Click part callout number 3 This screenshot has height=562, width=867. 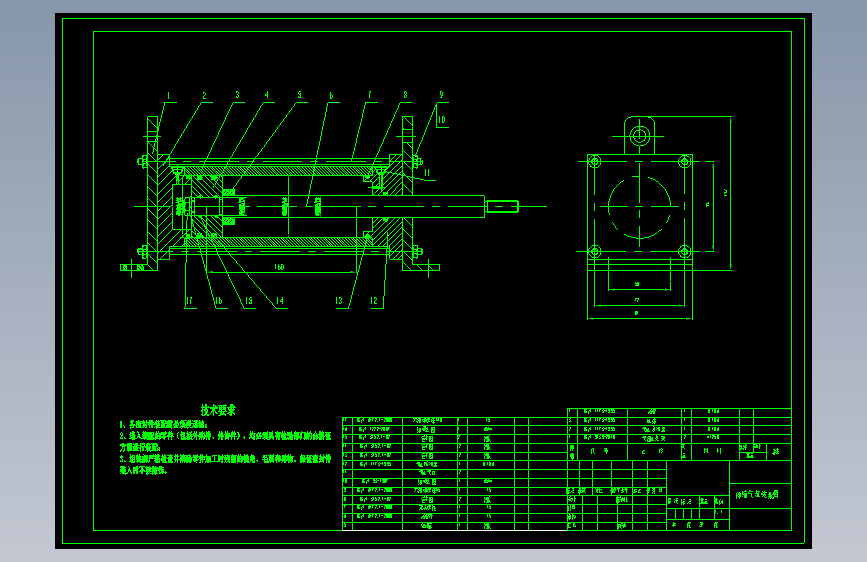pos(237,95)
